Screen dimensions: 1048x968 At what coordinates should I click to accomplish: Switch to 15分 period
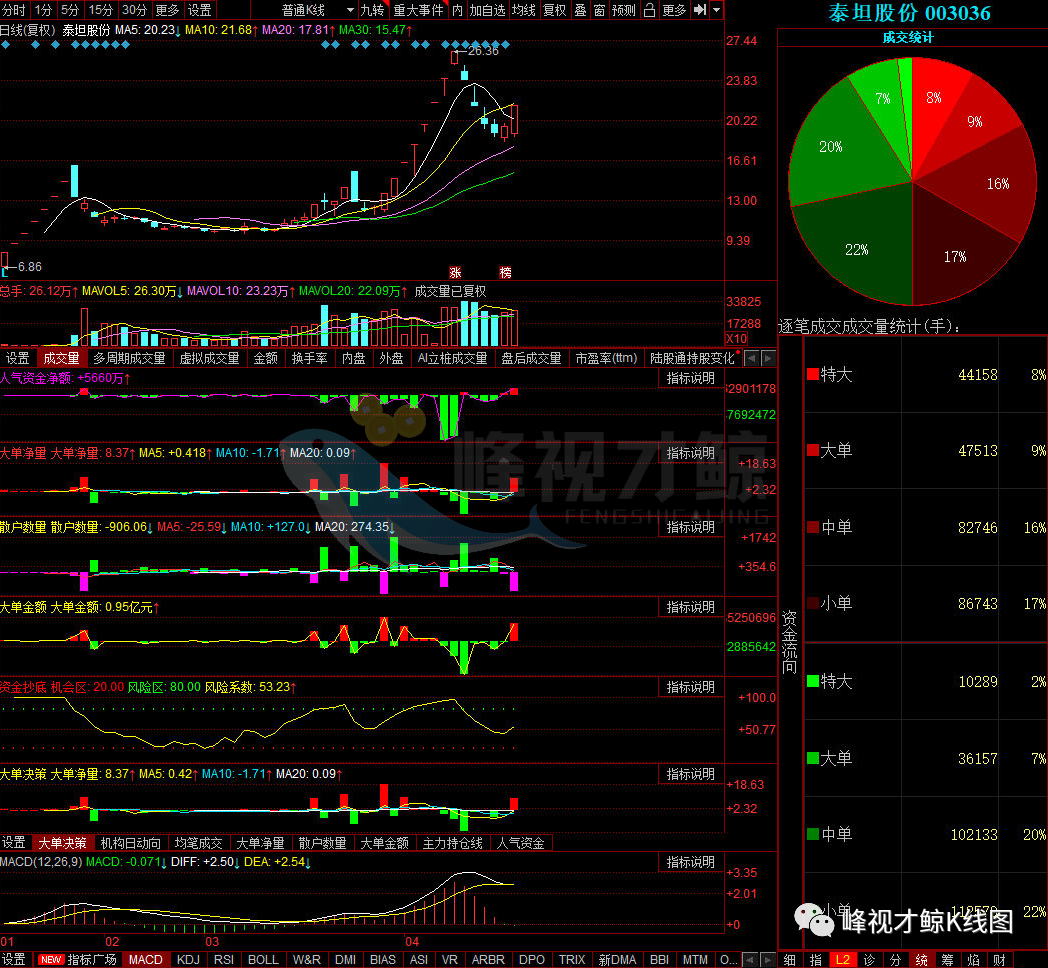[100, 10]
